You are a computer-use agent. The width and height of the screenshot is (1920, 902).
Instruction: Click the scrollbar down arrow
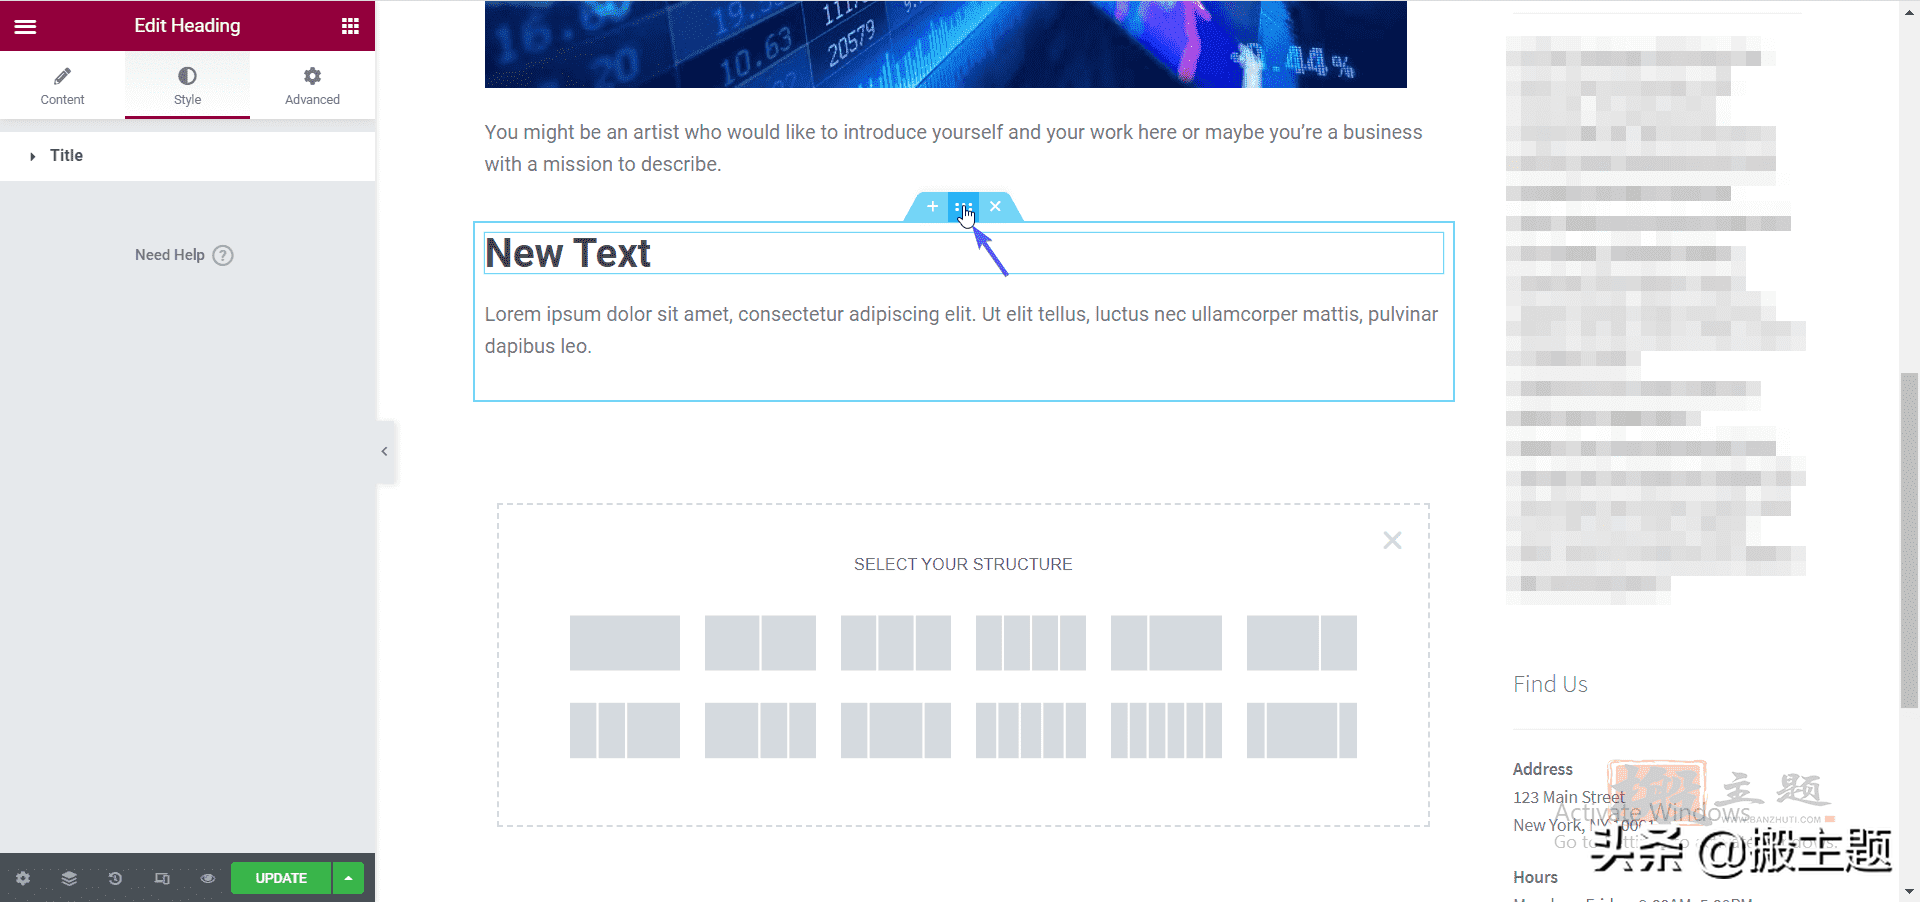(1909, 892)
